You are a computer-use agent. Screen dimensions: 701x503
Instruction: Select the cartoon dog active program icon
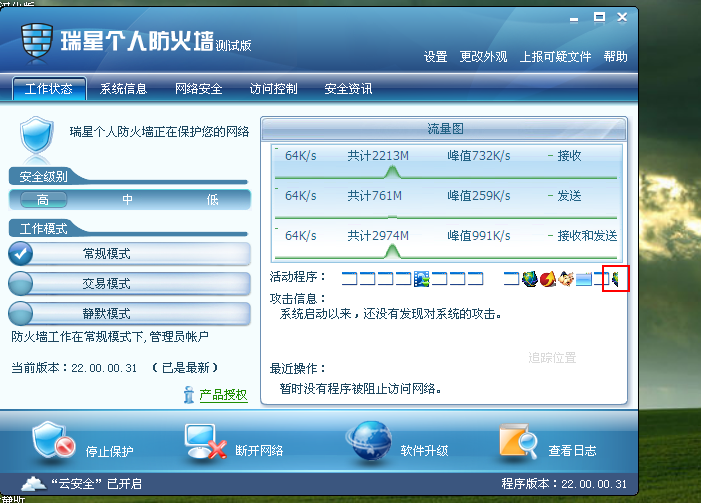(x=566, y=279)
